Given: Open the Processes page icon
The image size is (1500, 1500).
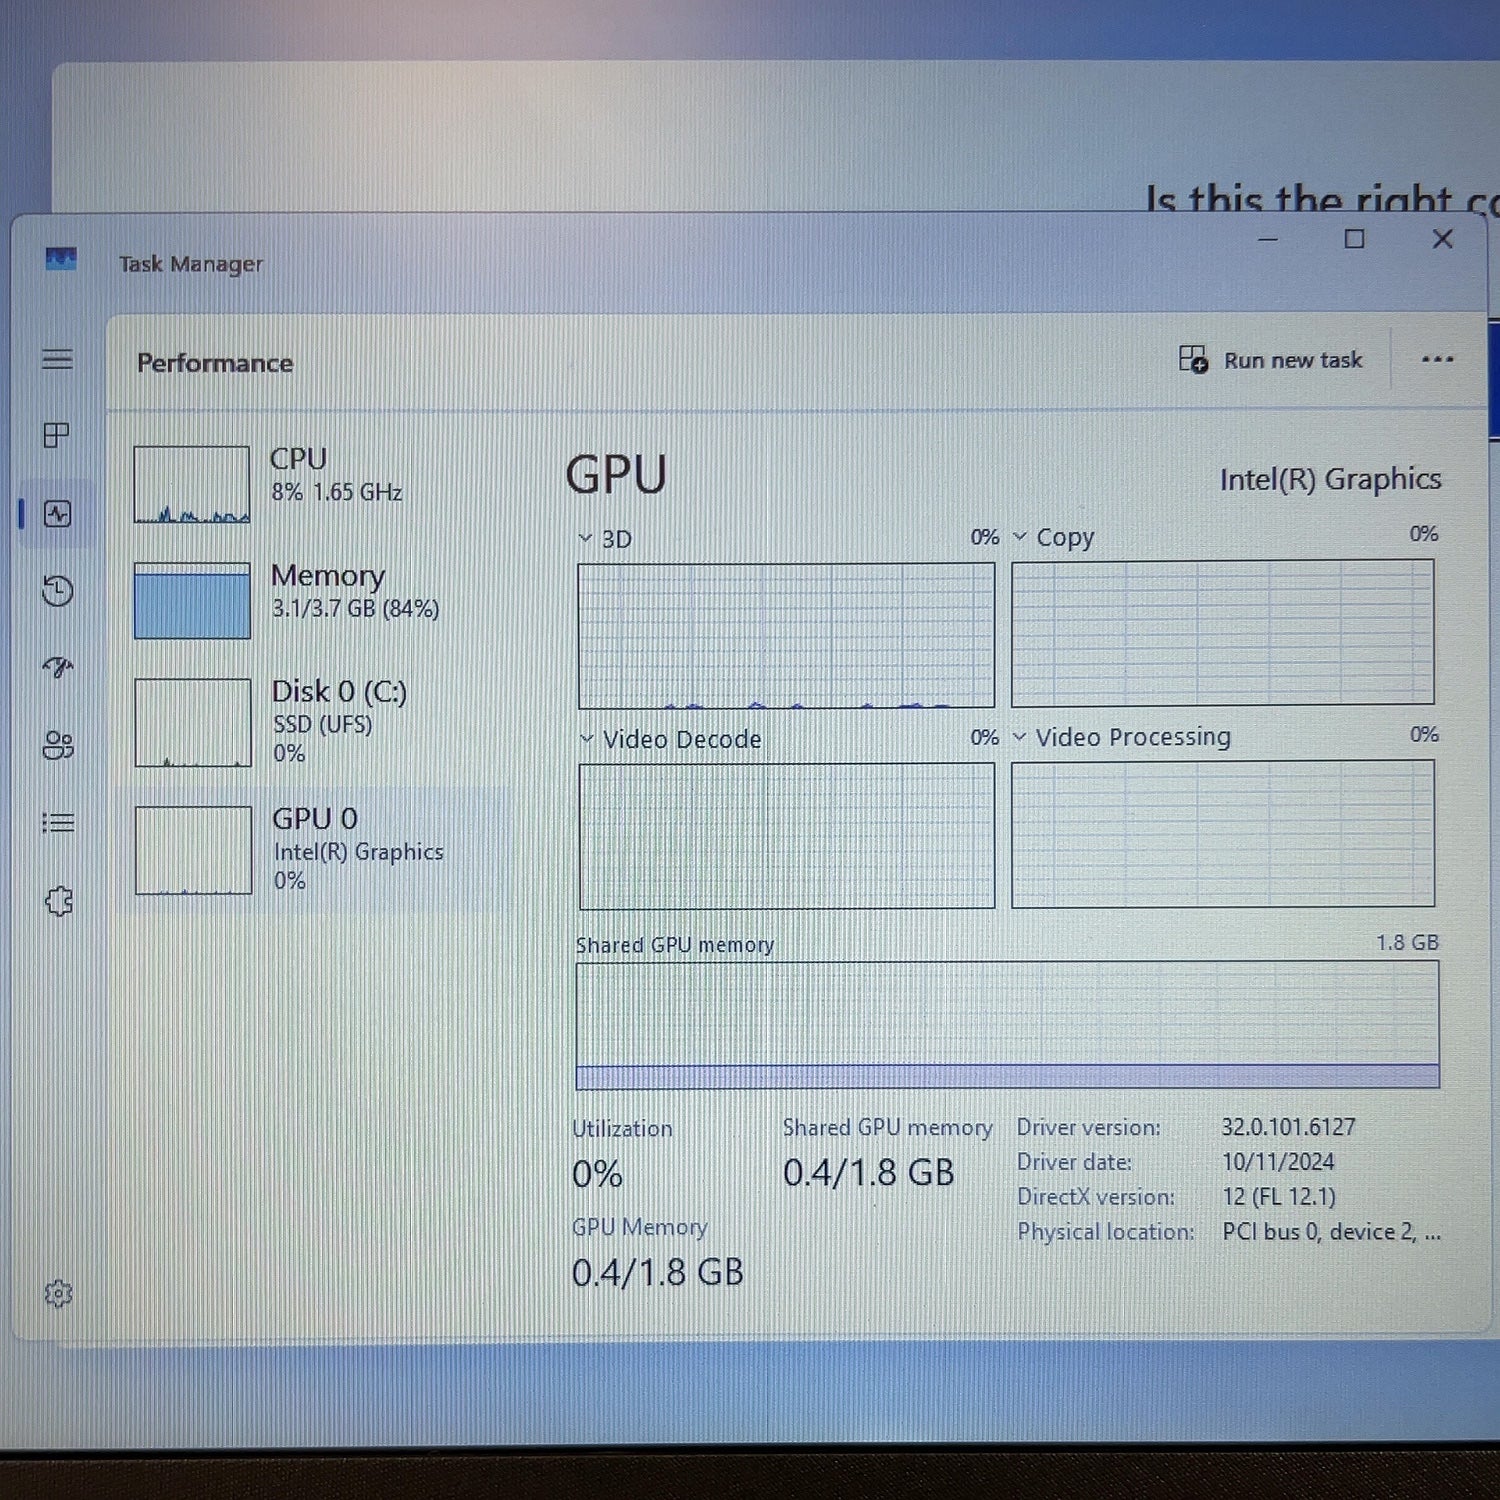Looking at the screenshot, I should (x=57, y=435).
